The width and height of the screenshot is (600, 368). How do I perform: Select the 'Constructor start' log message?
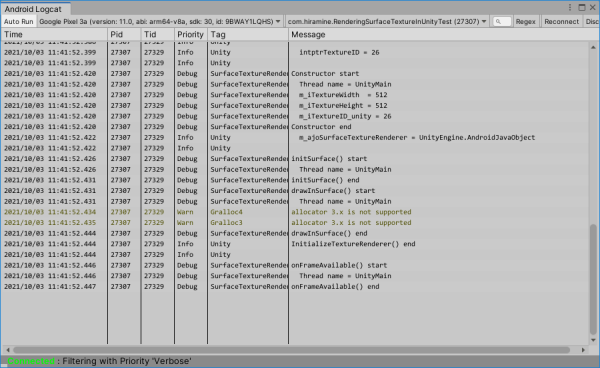click(325, 73)
